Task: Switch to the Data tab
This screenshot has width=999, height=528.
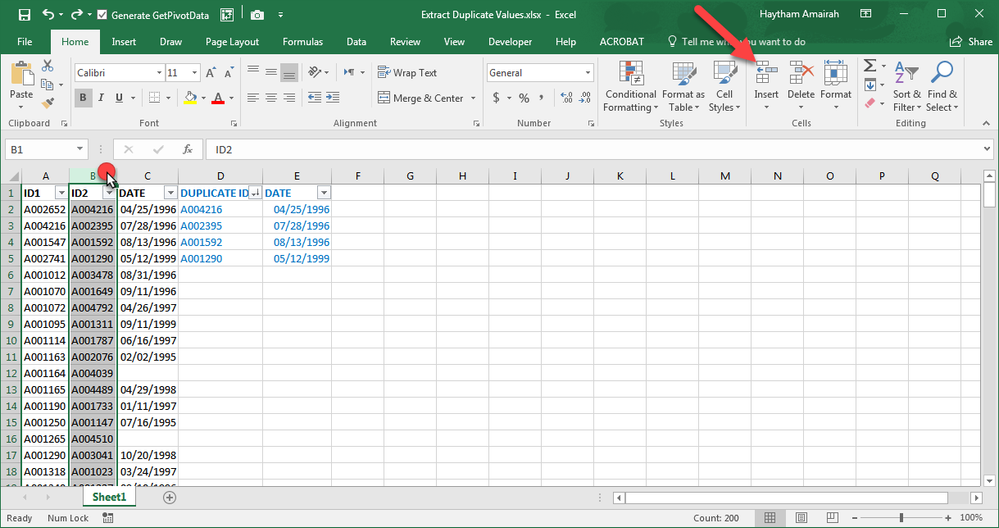Action: point(356,41)
